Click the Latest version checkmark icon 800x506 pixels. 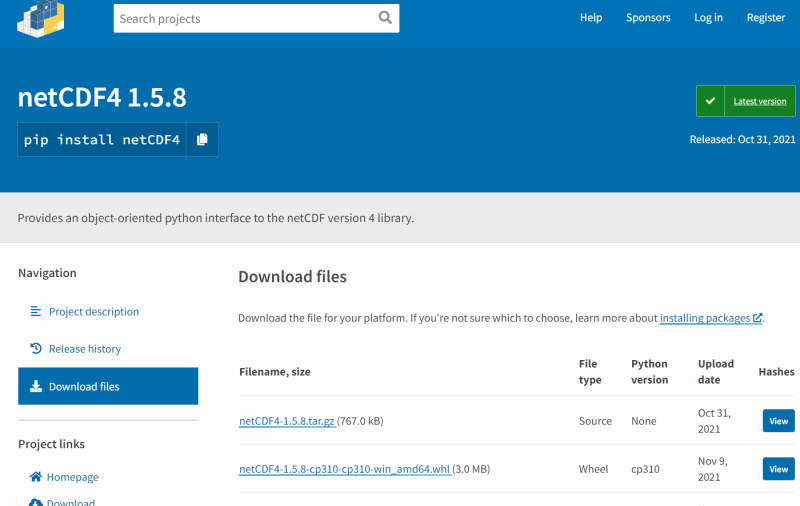tap(710, 101)
